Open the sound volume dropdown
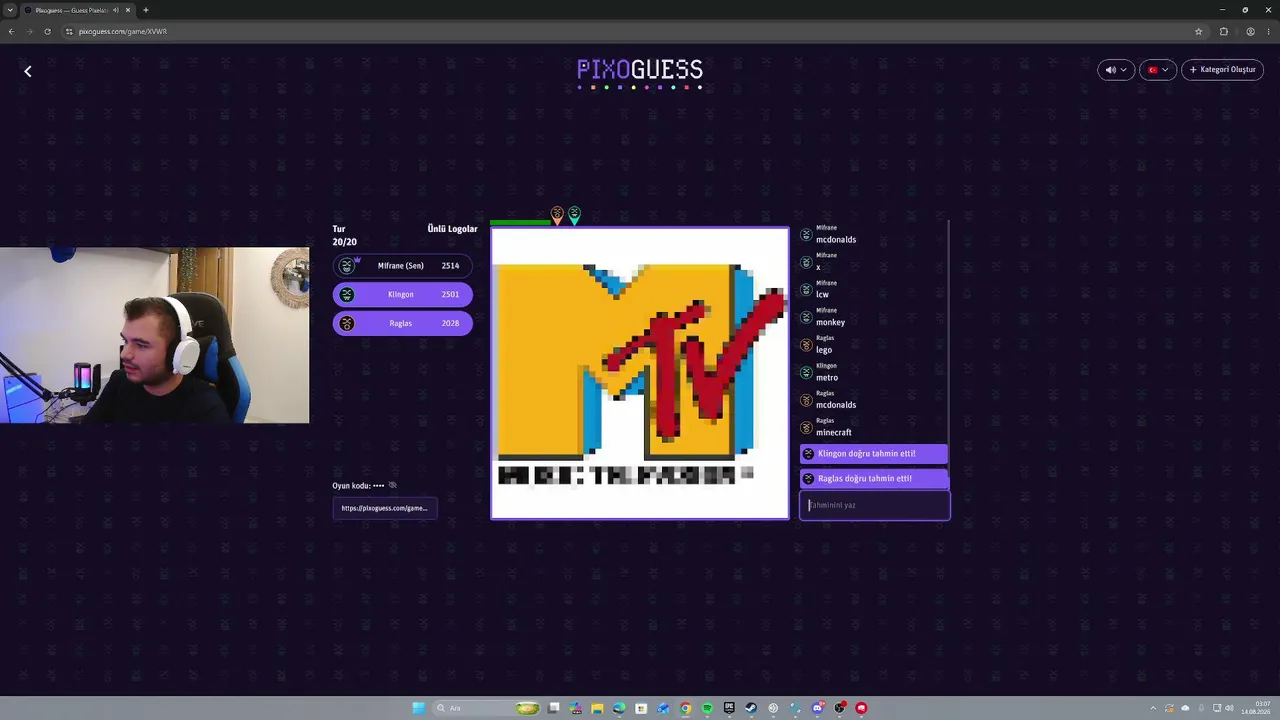1280x720 pixels. click(x=1116, y=70)
